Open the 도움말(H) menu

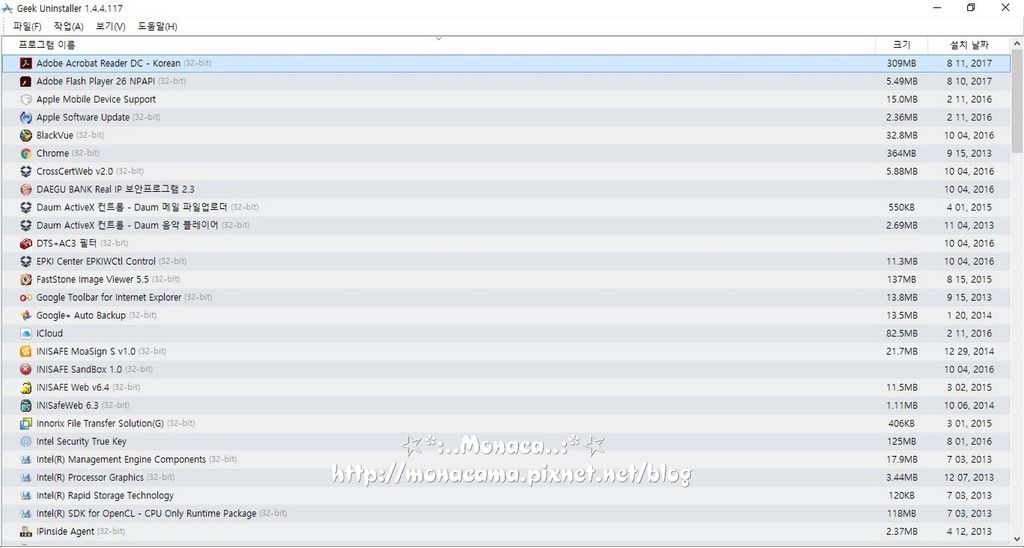click(157, 27)
